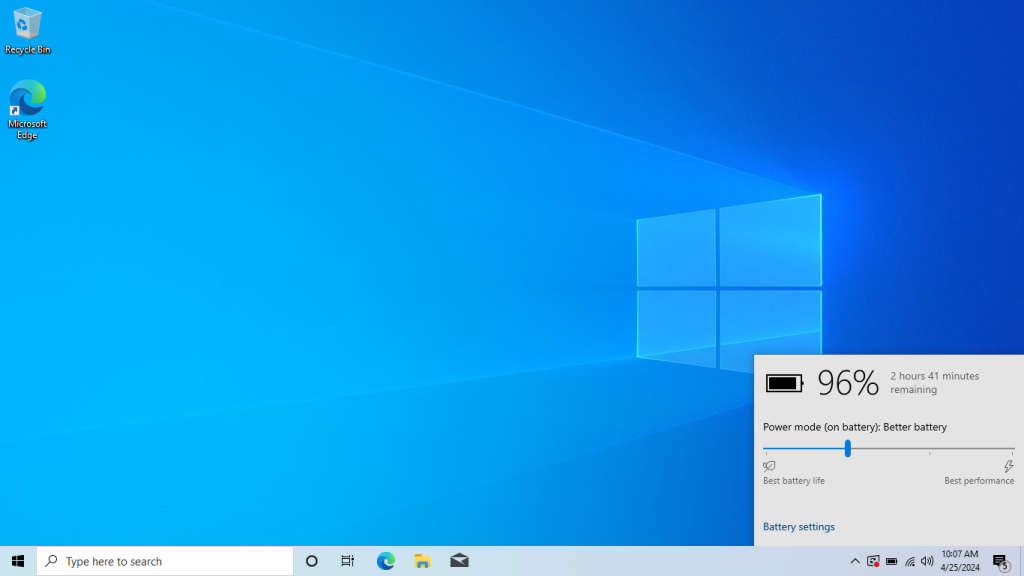Screen dimensions: 1024x576
Task: Click the speaker volume icon
Action: click(x=926, y=561)
